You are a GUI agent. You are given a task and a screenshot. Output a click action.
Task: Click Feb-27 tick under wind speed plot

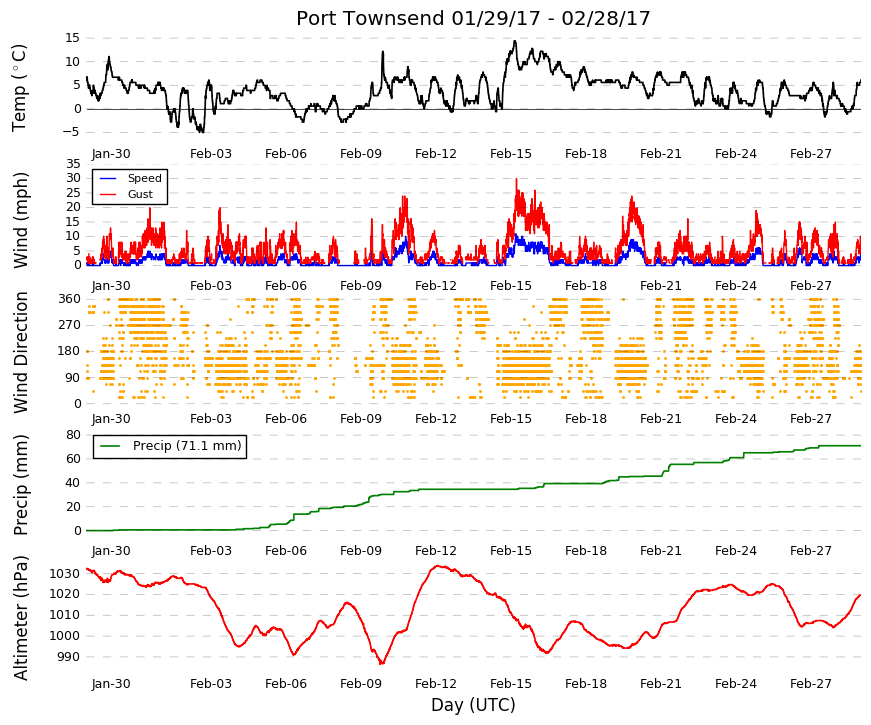tap(810, 286)
